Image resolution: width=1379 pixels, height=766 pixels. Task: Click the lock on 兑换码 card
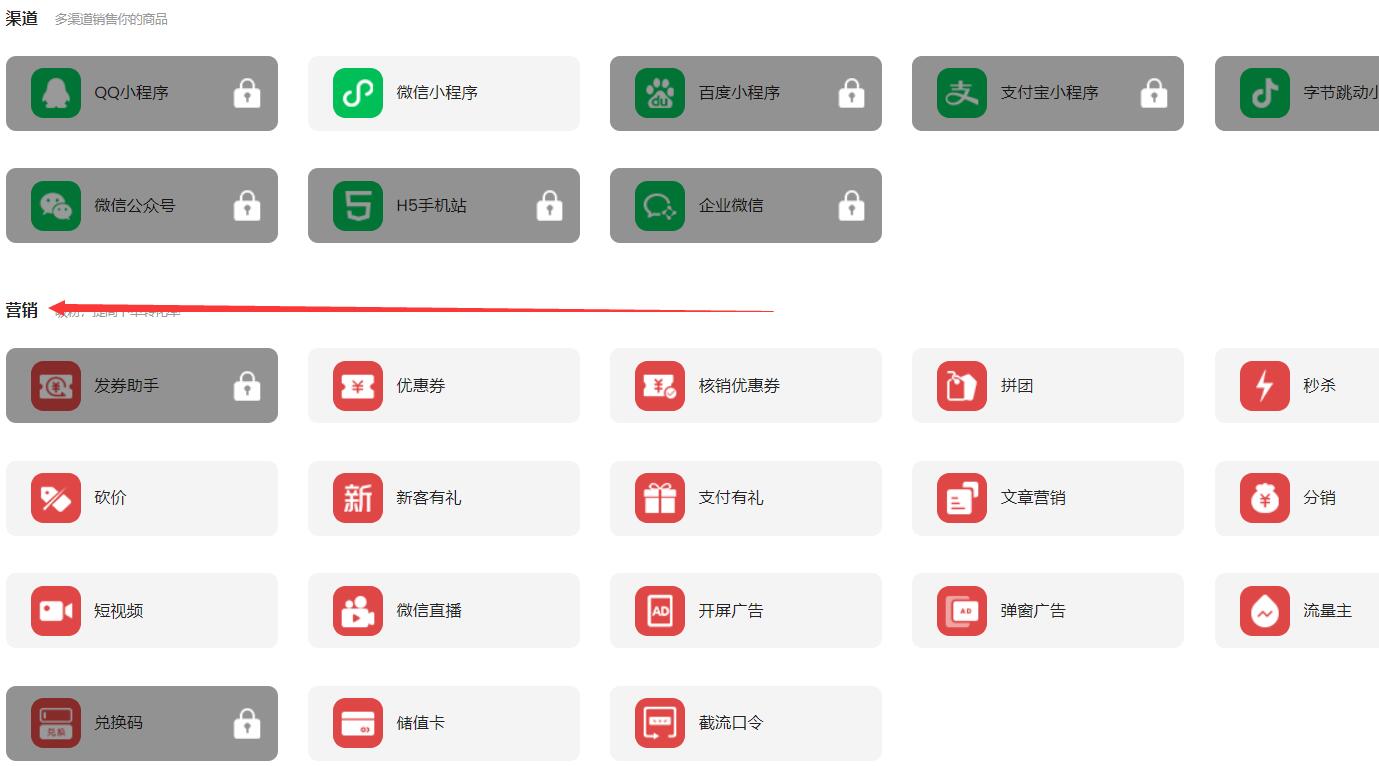[247, 723]
